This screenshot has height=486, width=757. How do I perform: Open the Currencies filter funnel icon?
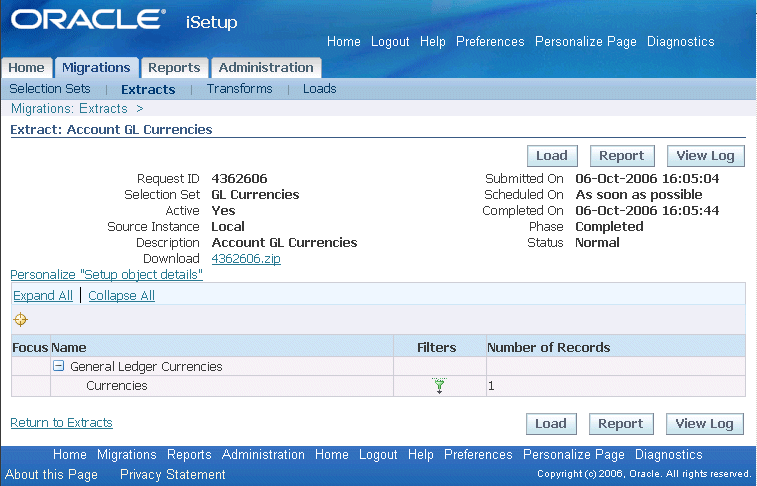439,386
